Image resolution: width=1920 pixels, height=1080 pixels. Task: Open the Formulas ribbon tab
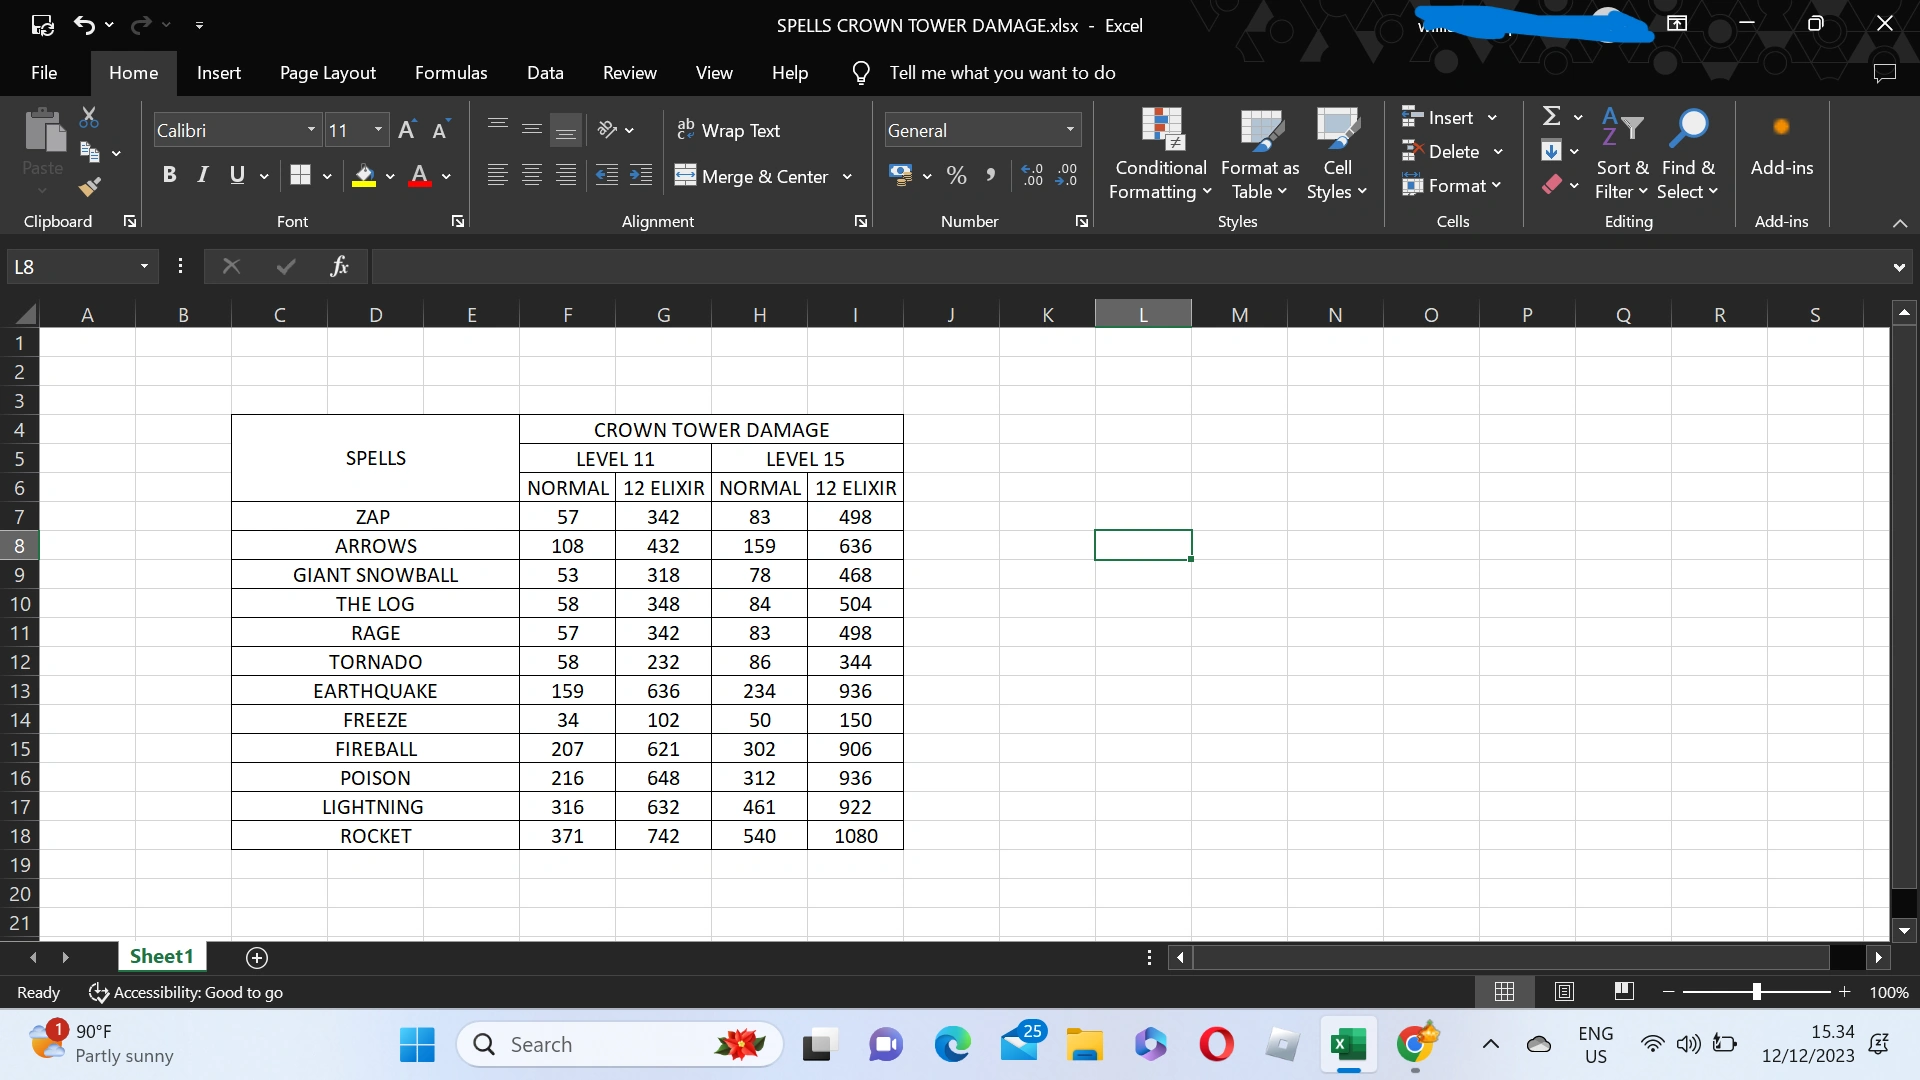(451, 73)
